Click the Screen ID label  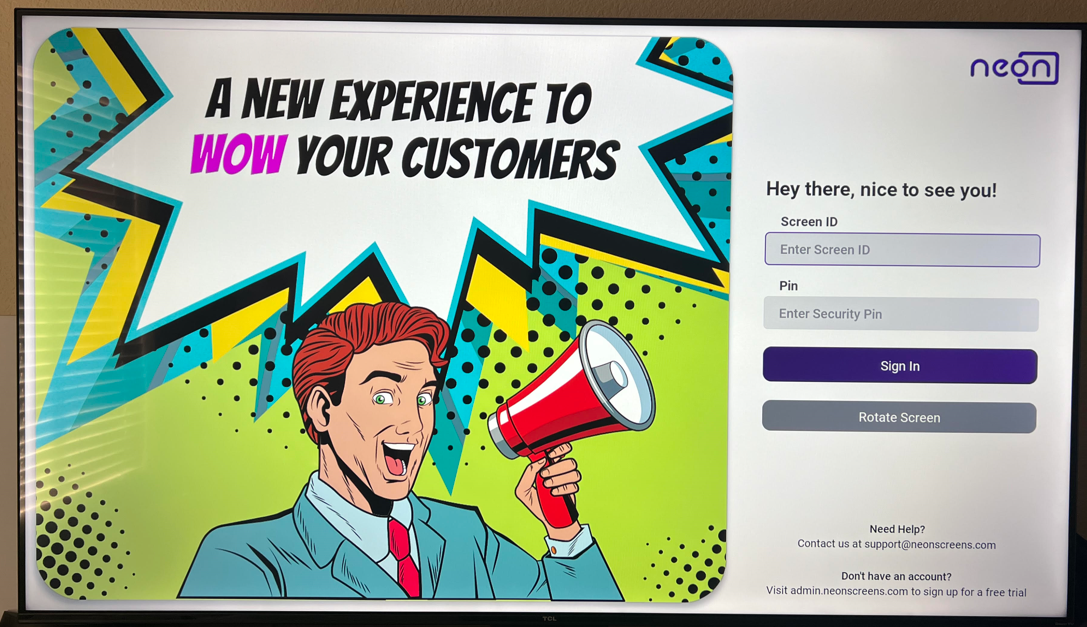coord(809,222)
